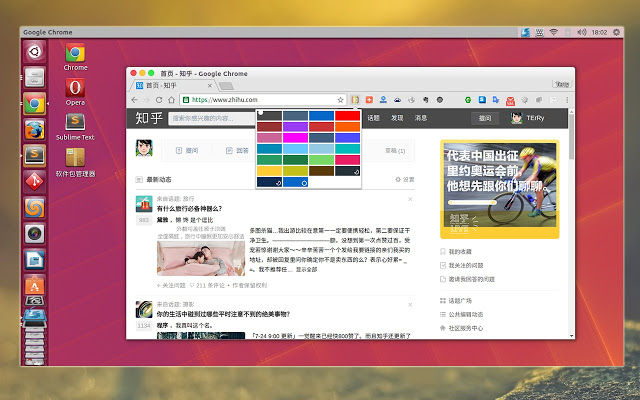640x400 pixels.
Task: Open the Sublime Text desktop shortcut
Action: (76, 127)
